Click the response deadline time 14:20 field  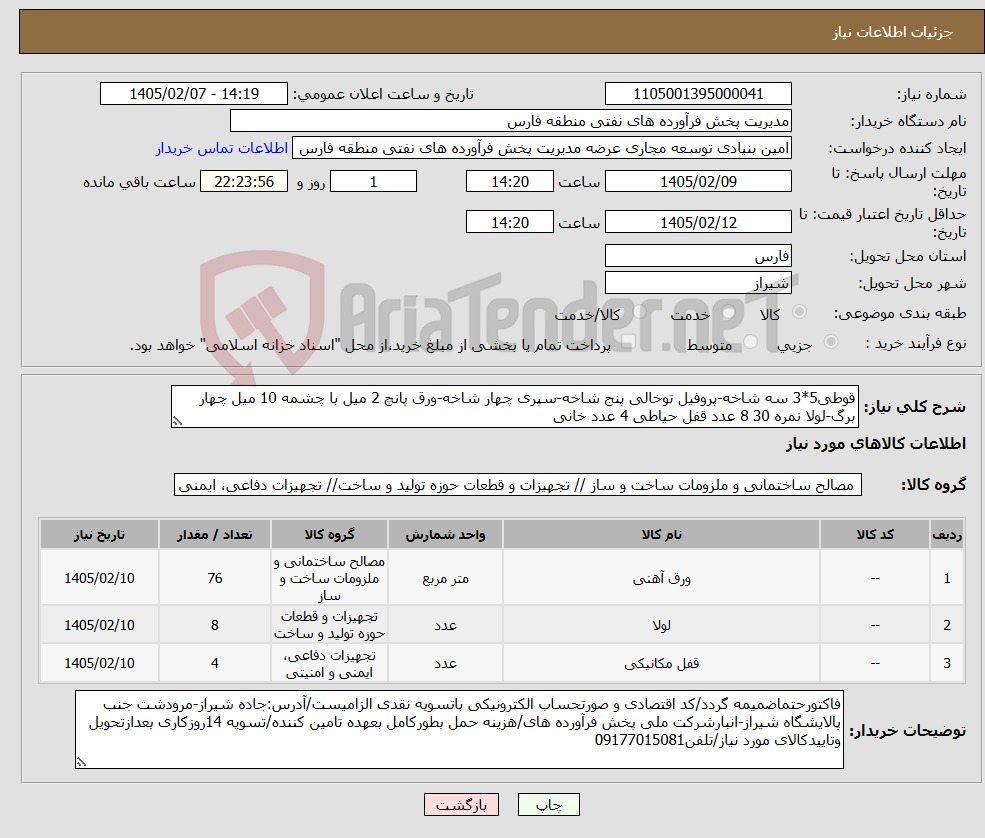click(509, 182)
